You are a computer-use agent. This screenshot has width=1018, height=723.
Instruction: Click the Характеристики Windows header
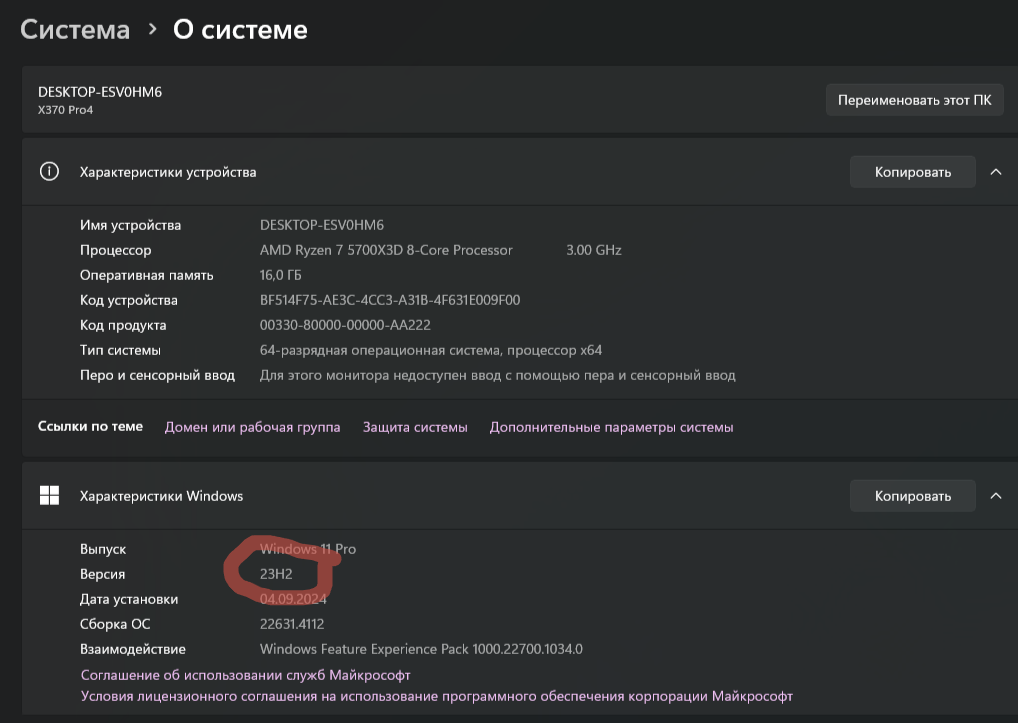pos(161,495)
